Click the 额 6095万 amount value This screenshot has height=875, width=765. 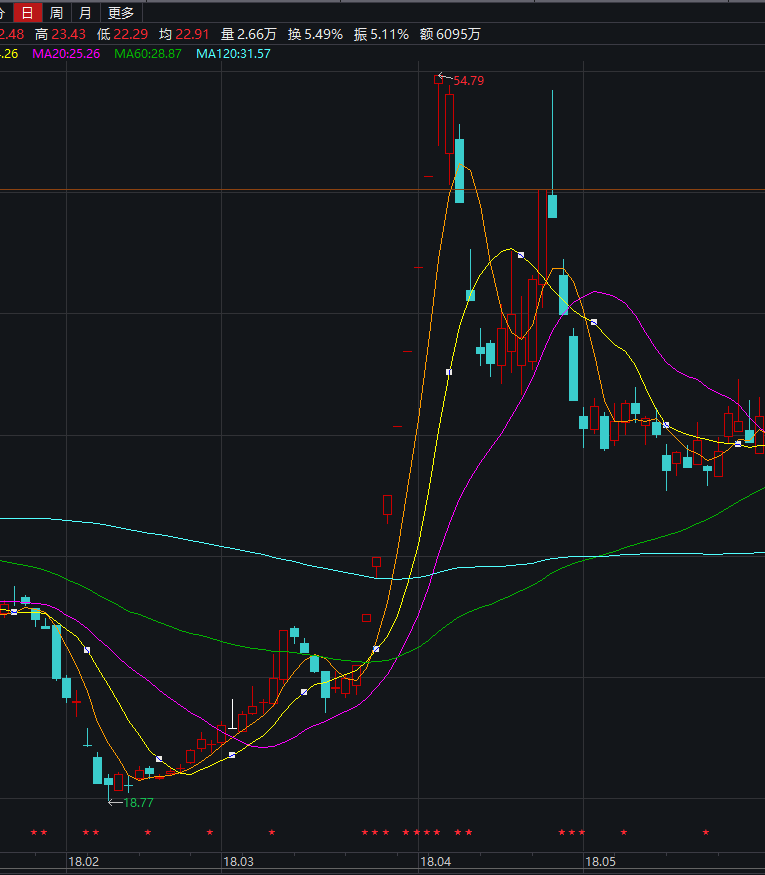[450, 34]
